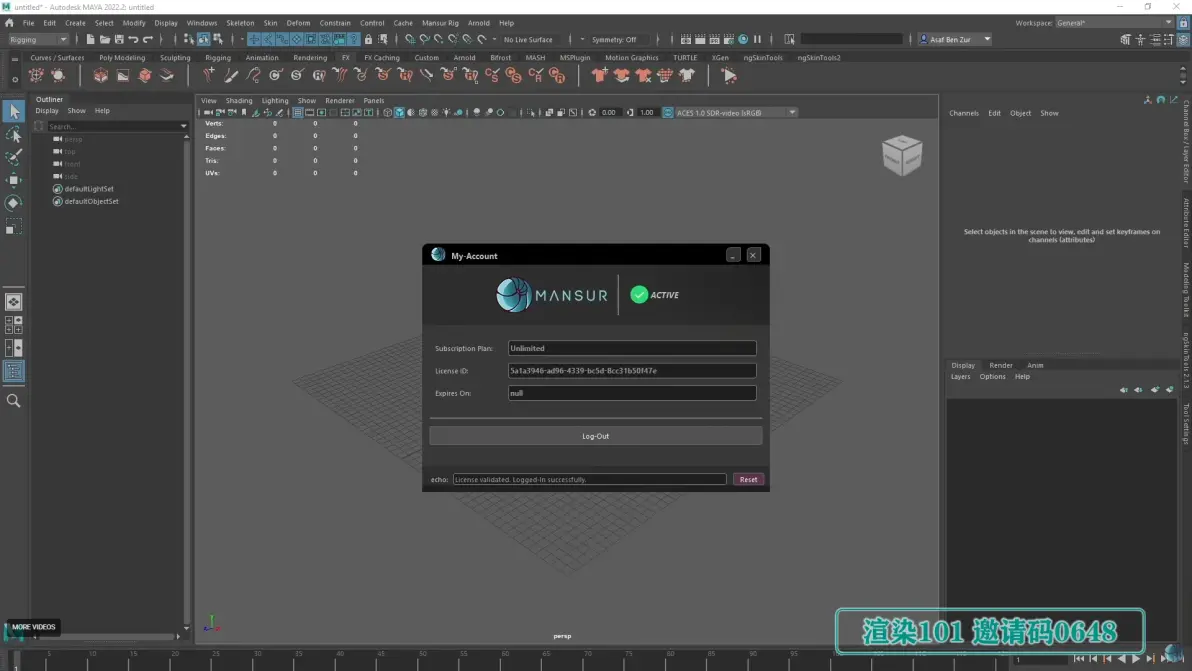Open the Workspace General dropdown
This screenshot has height=671, width=1192.
pos(1114,23)
